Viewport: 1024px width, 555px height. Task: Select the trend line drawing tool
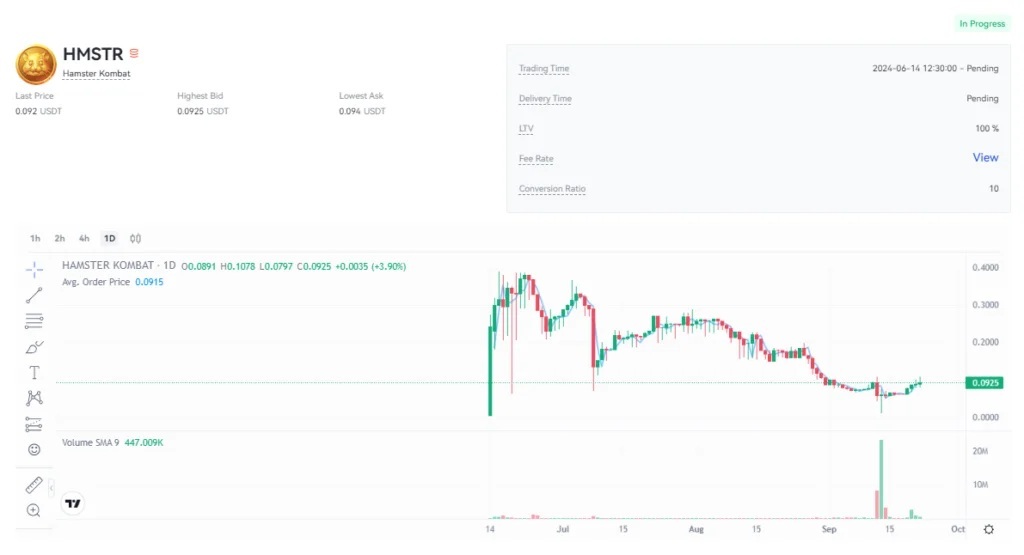tap(34, 295)
